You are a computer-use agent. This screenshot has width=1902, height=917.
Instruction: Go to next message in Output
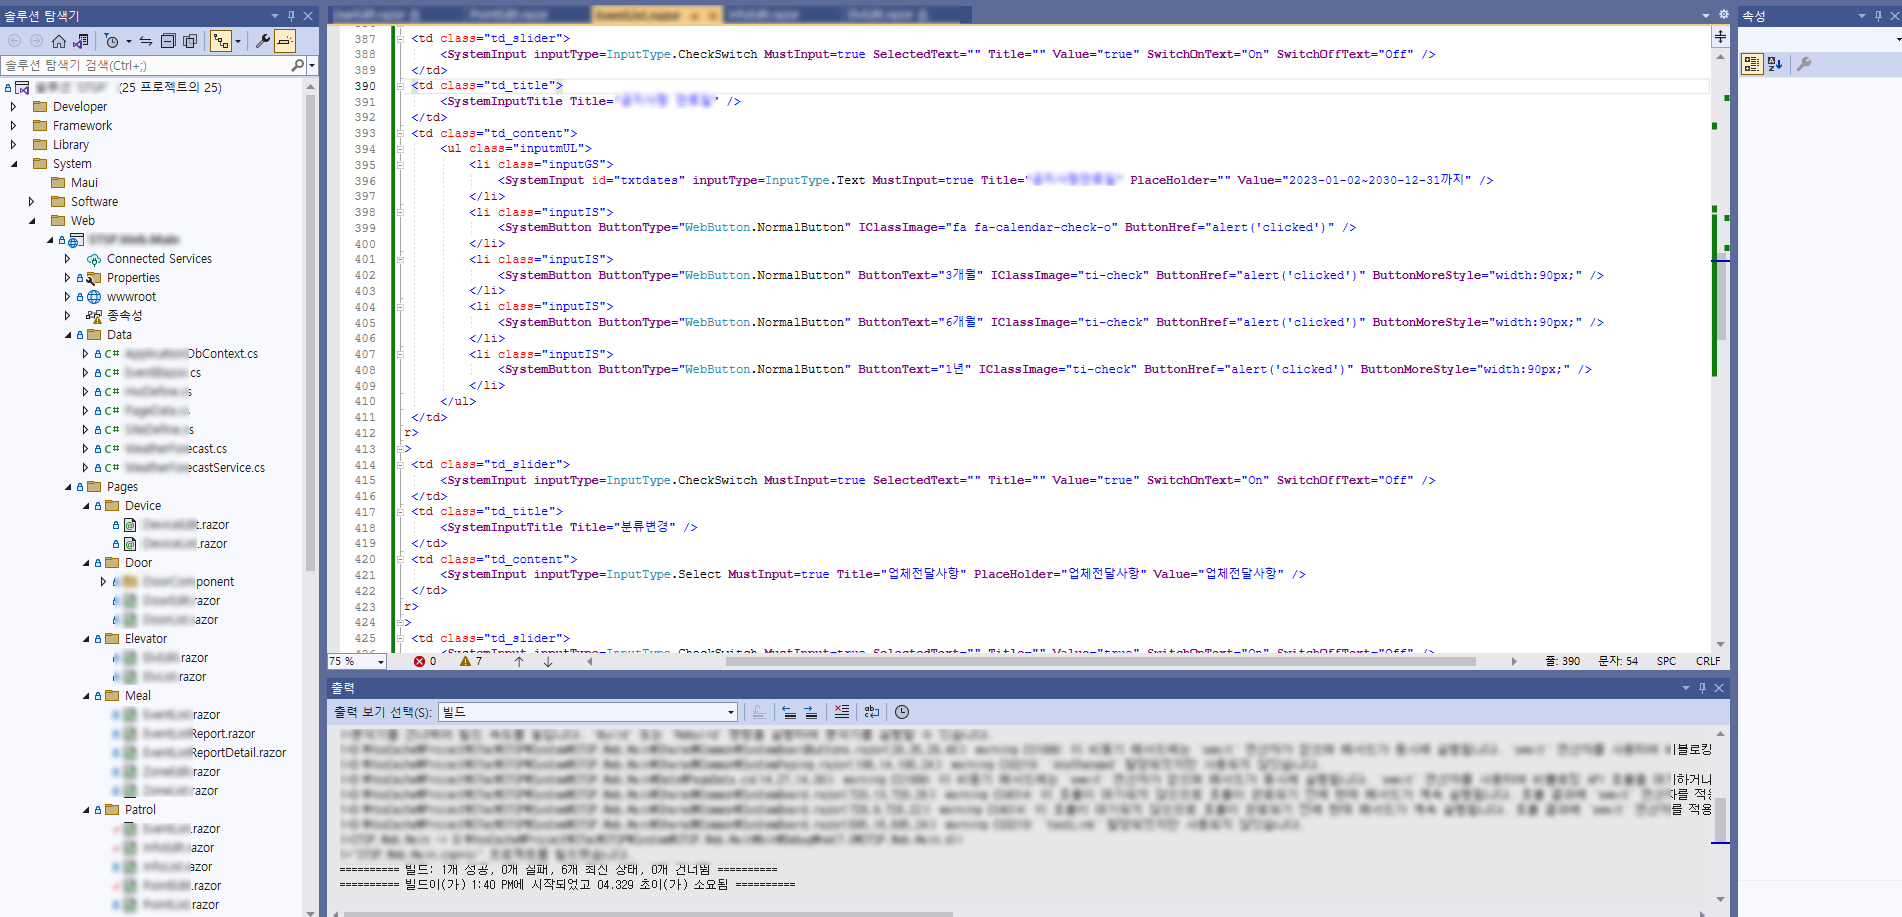811,712
